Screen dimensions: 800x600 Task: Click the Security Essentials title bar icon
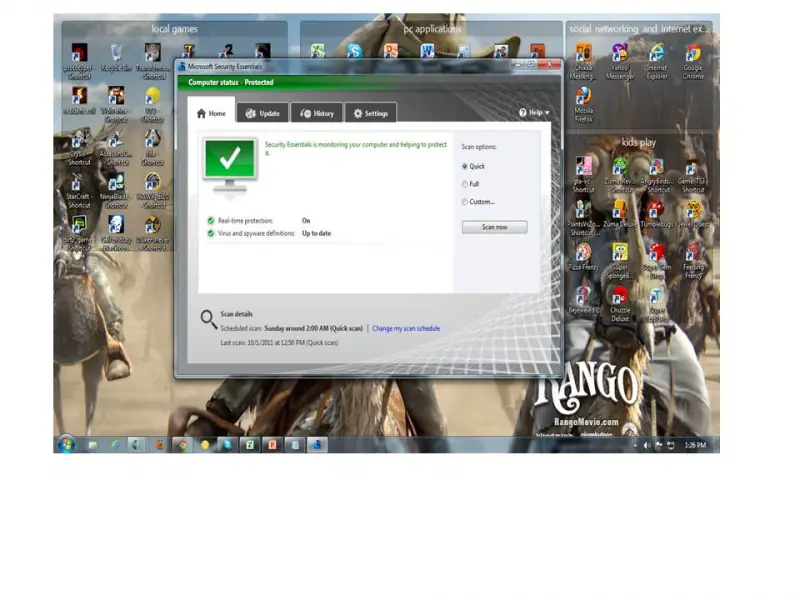click(181, 66)
